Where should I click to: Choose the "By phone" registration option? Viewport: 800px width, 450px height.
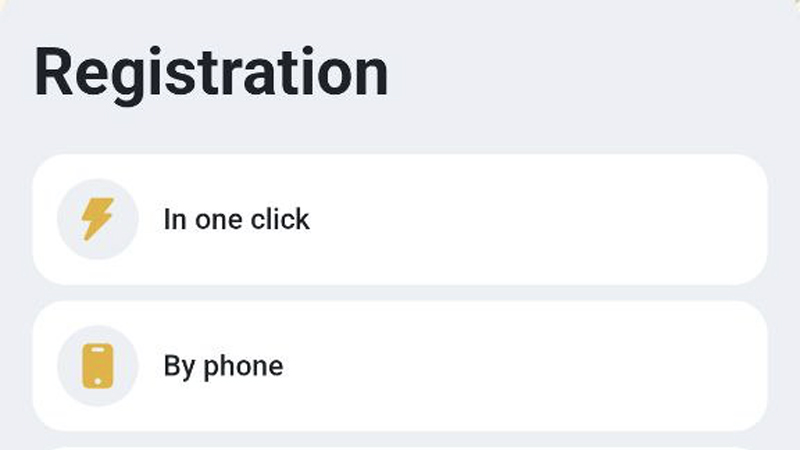(400, 366)
